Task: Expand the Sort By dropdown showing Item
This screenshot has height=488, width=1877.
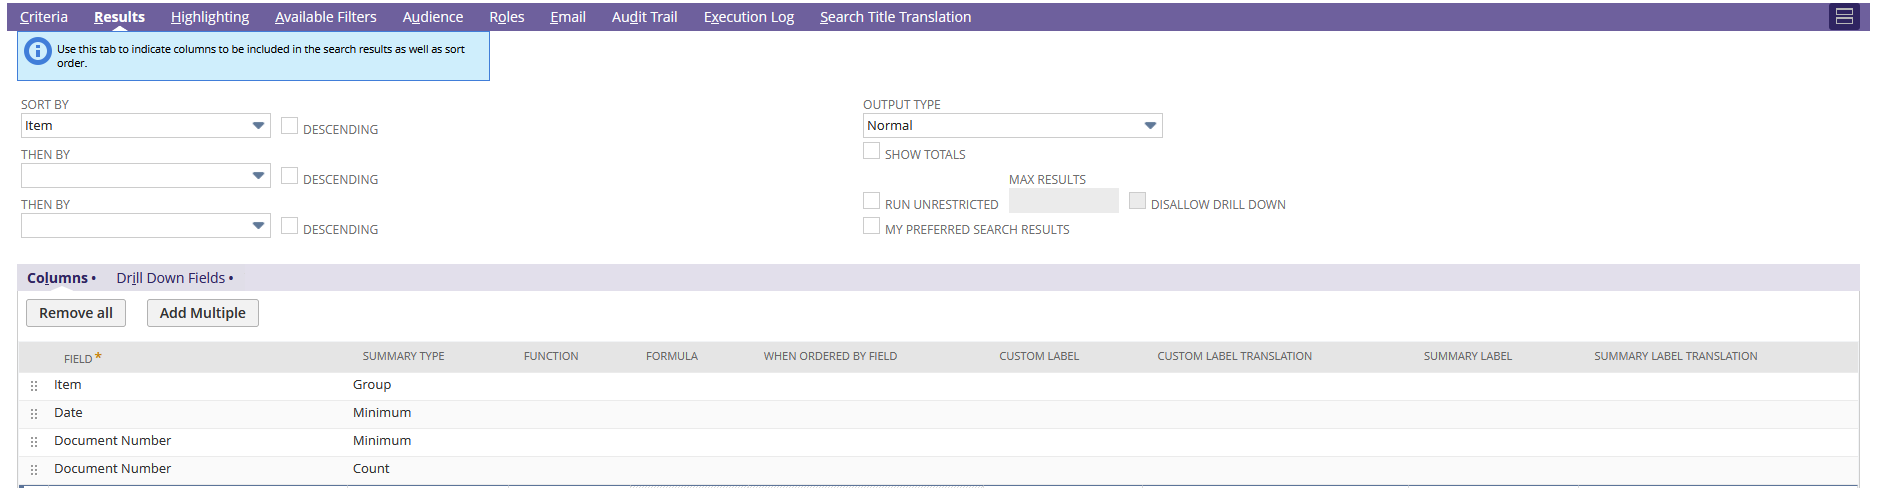Action: tap(146, 126)
